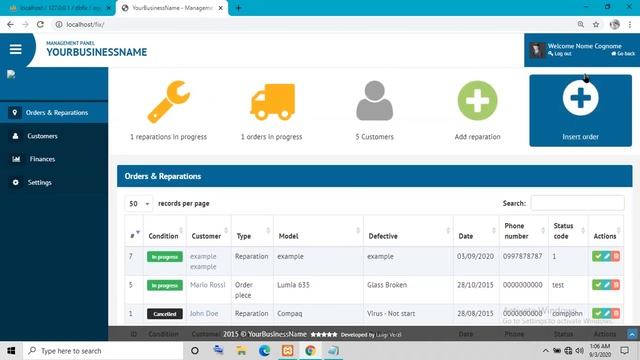Toggle the hamburger sidebar menu
Screen dimensions: 640x360
pyautogui.click(x=16, y=49)
